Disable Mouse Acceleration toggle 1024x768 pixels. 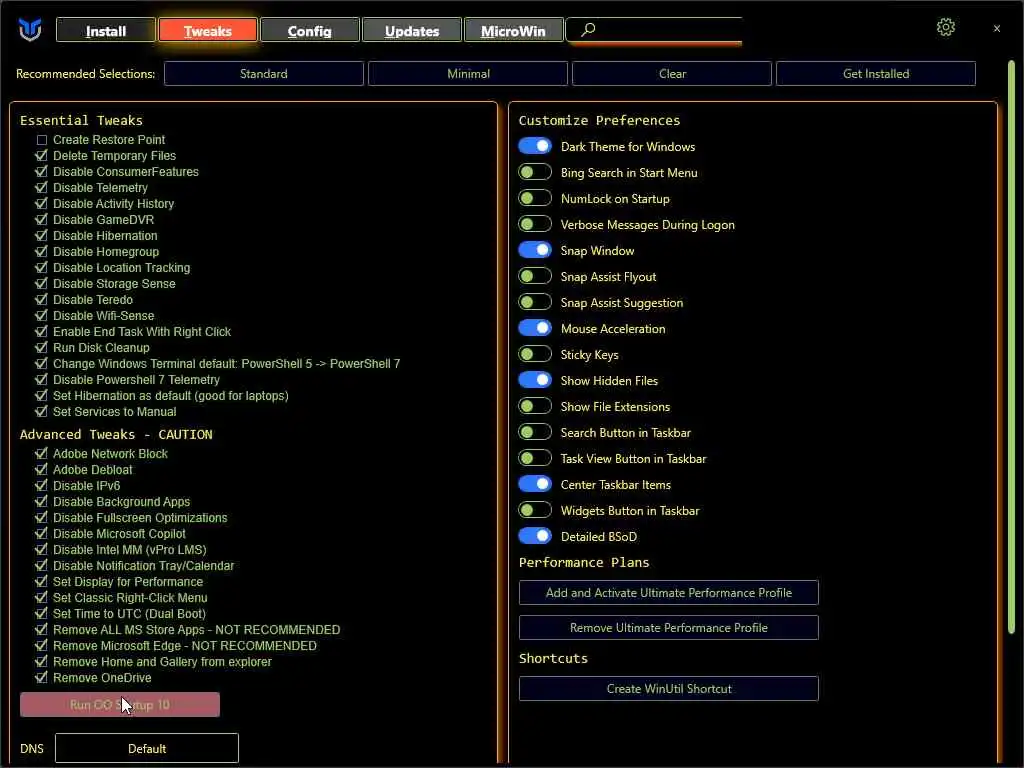[535, 328]
